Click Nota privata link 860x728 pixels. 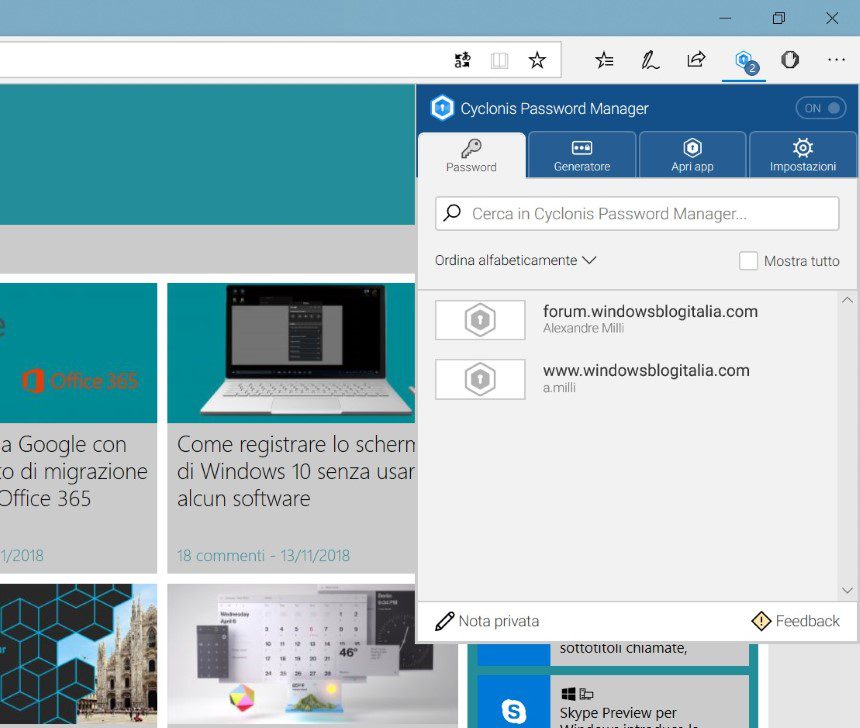[x=499, y=621]
